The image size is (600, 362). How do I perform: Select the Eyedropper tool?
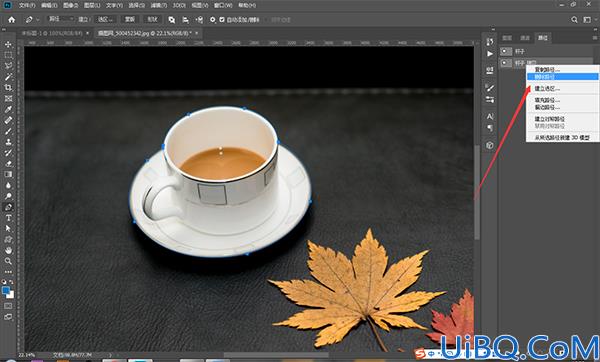click(8, 109)
